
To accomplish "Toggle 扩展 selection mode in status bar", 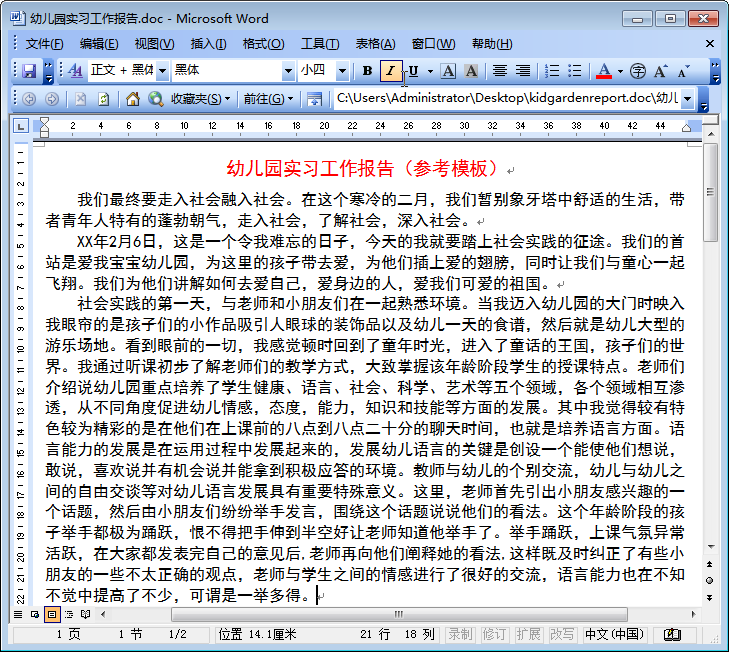I will tap(528, 634).
